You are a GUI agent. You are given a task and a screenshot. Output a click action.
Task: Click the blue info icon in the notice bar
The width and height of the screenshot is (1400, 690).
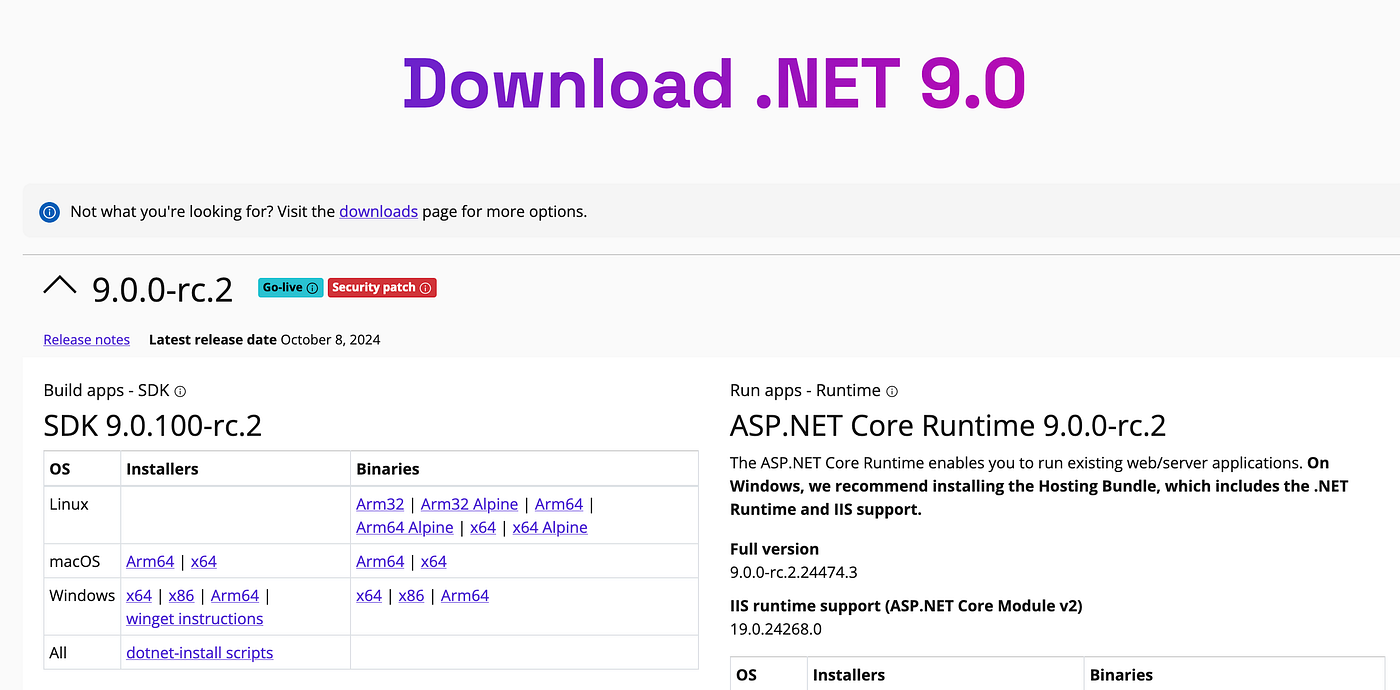click(49, 212)
